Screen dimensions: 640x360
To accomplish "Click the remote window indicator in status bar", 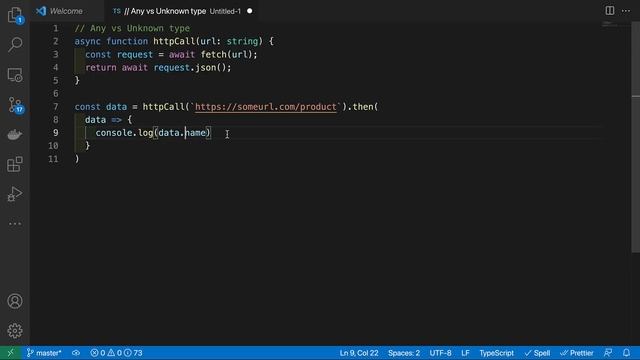I will point(11,353).
